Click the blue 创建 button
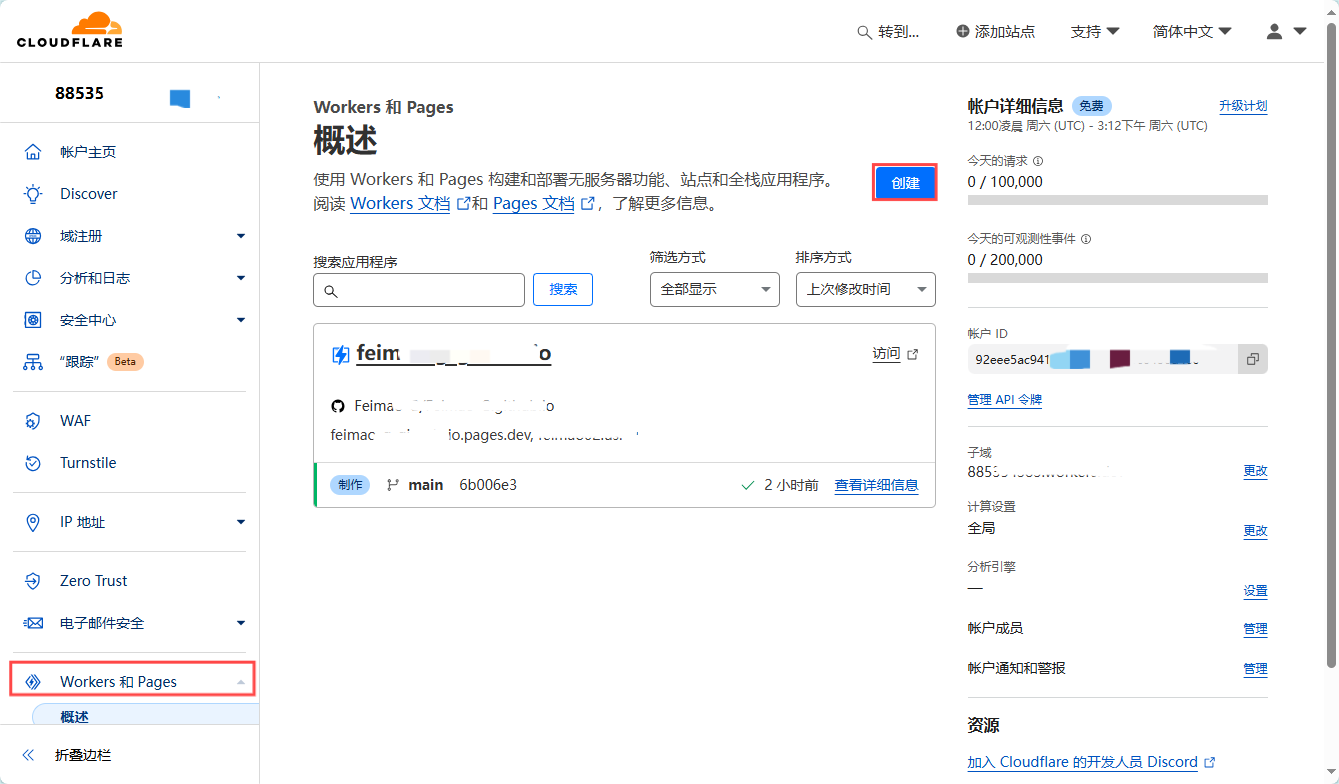Image resolution: width=1339 pixels, height=784 pixels. (905, 183)
